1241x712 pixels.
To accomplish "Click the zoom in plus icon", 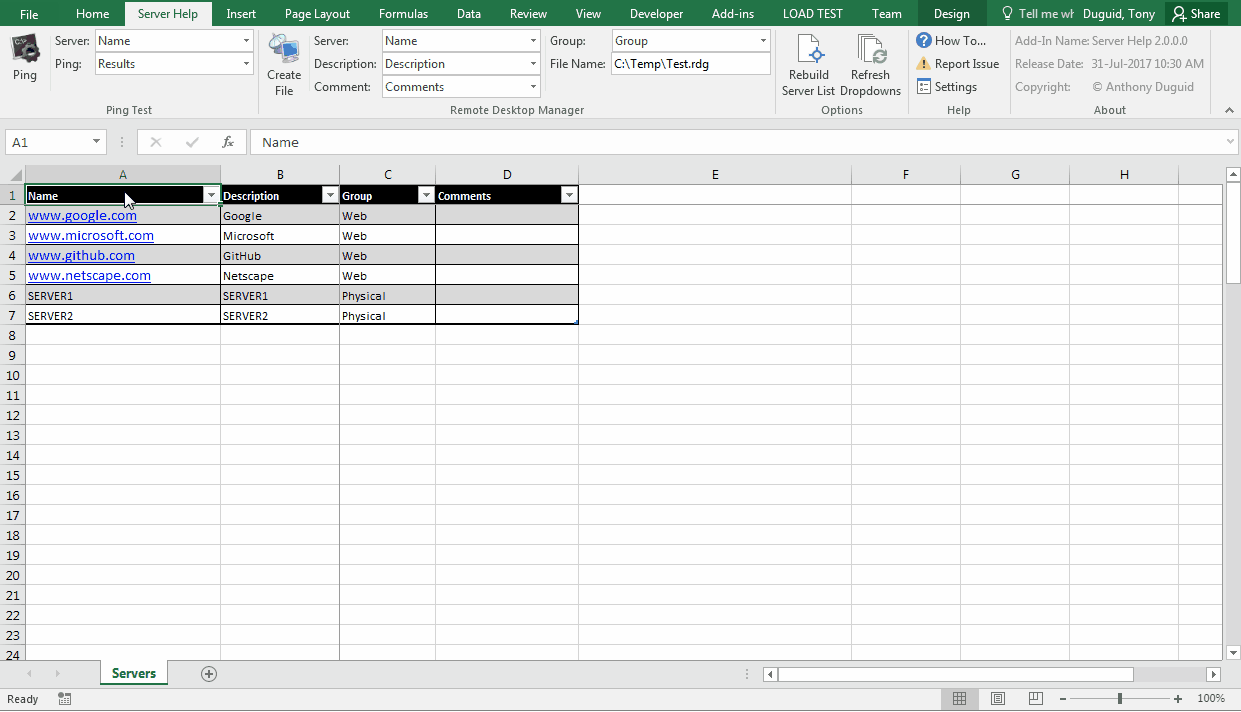I will click(1178, 699).
